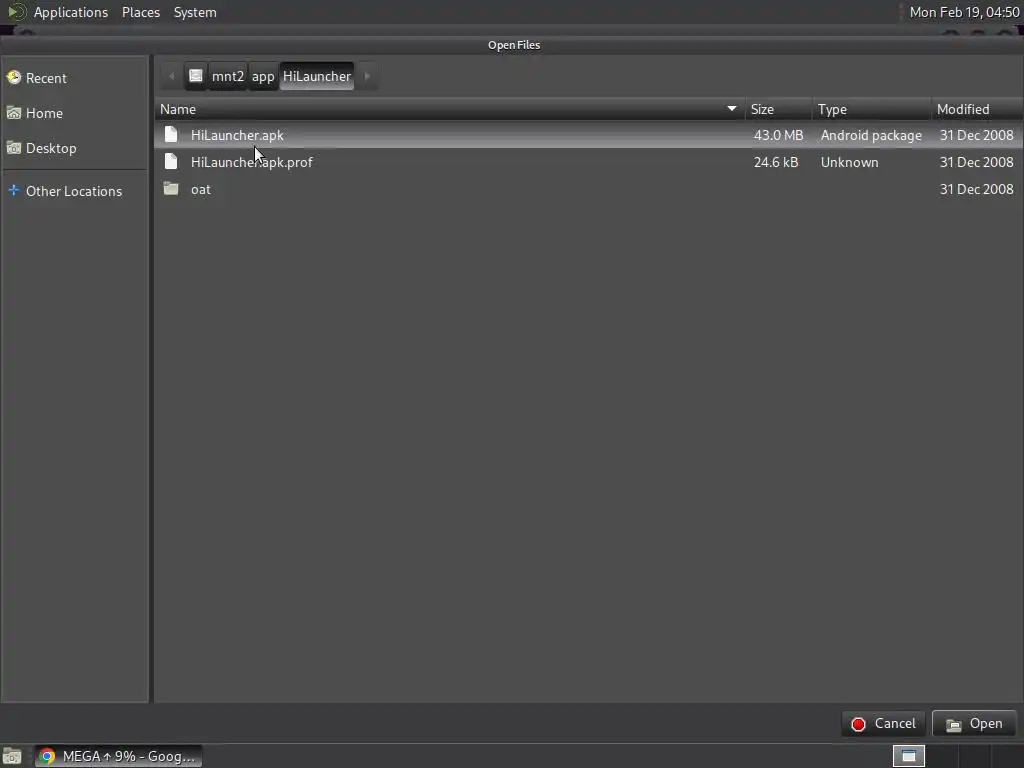Cancel the Open Files dialog
Screen dimensions: 1024x768
tap(883, 724)
